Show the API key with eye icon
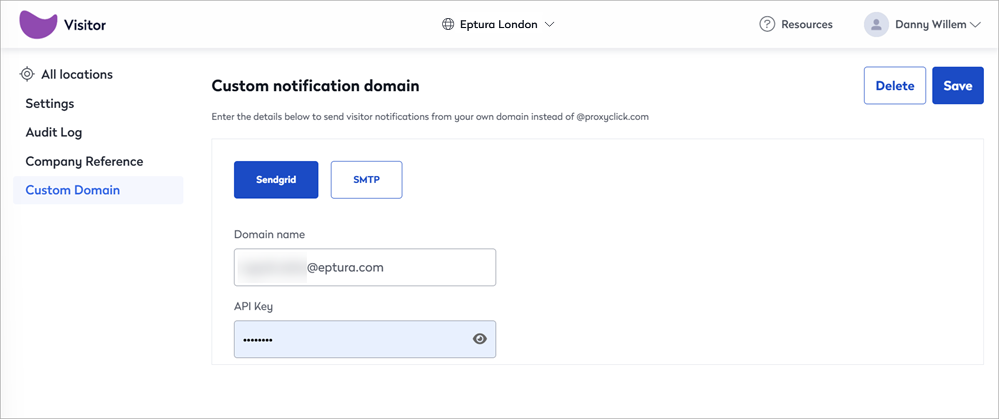999x419 pixels. (x=480, y=339)
